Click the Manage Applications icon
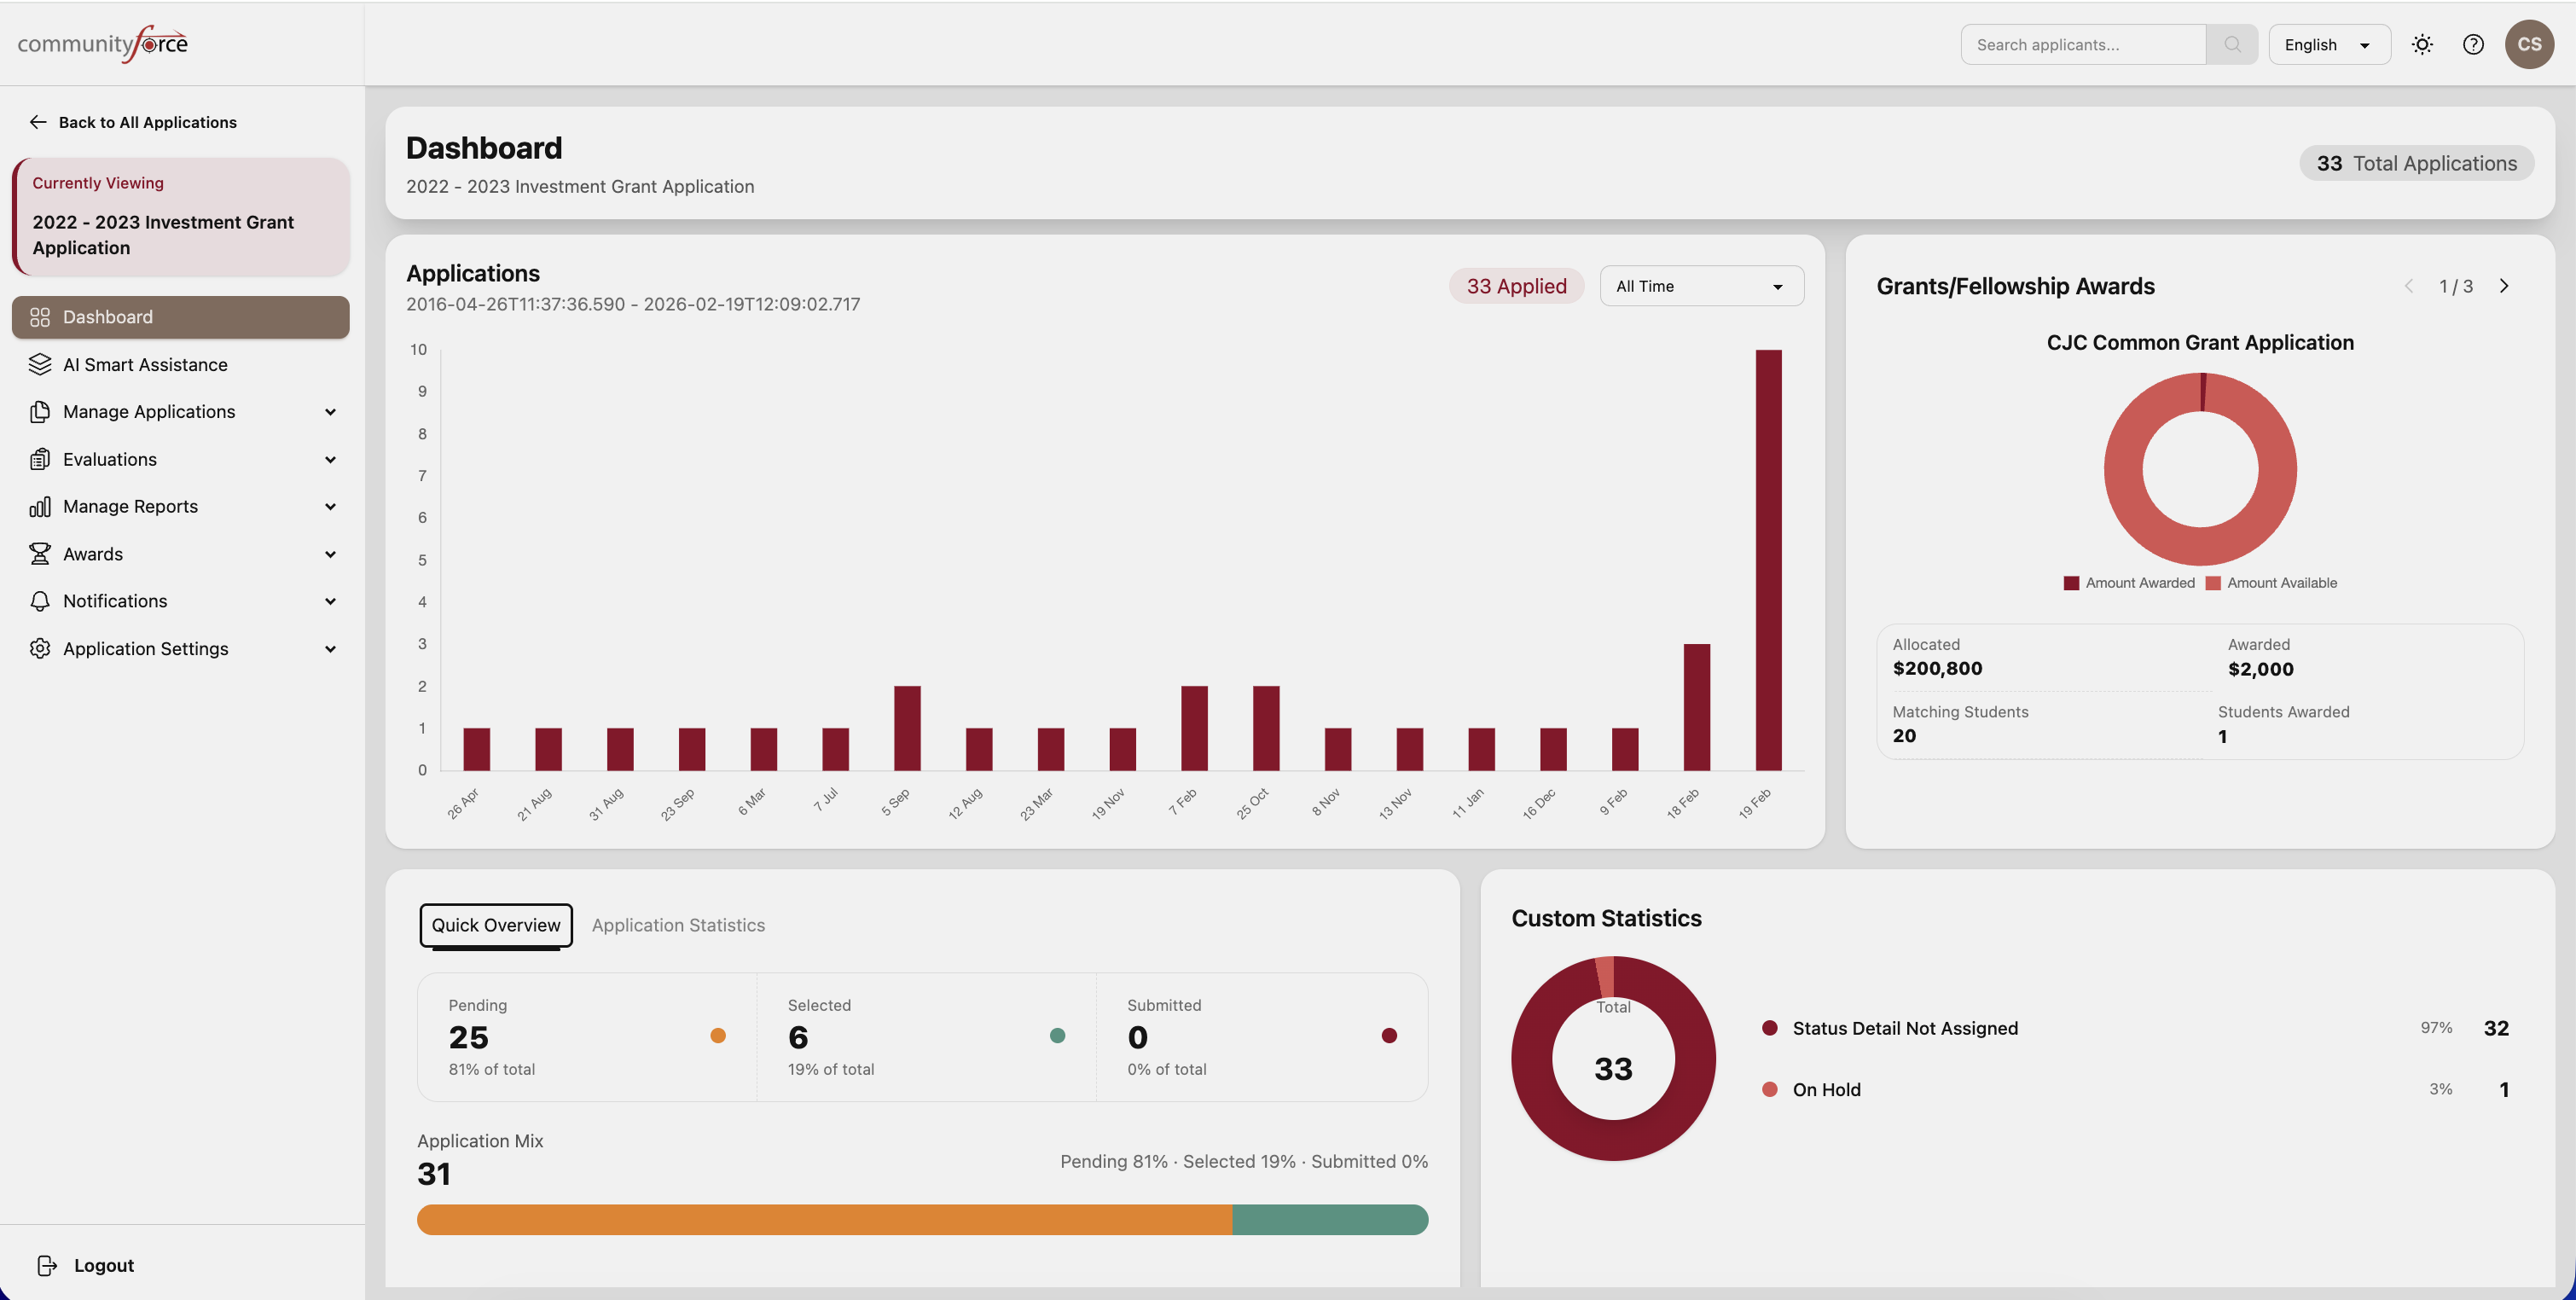The image size is (2576, 1300). [40, 411]
